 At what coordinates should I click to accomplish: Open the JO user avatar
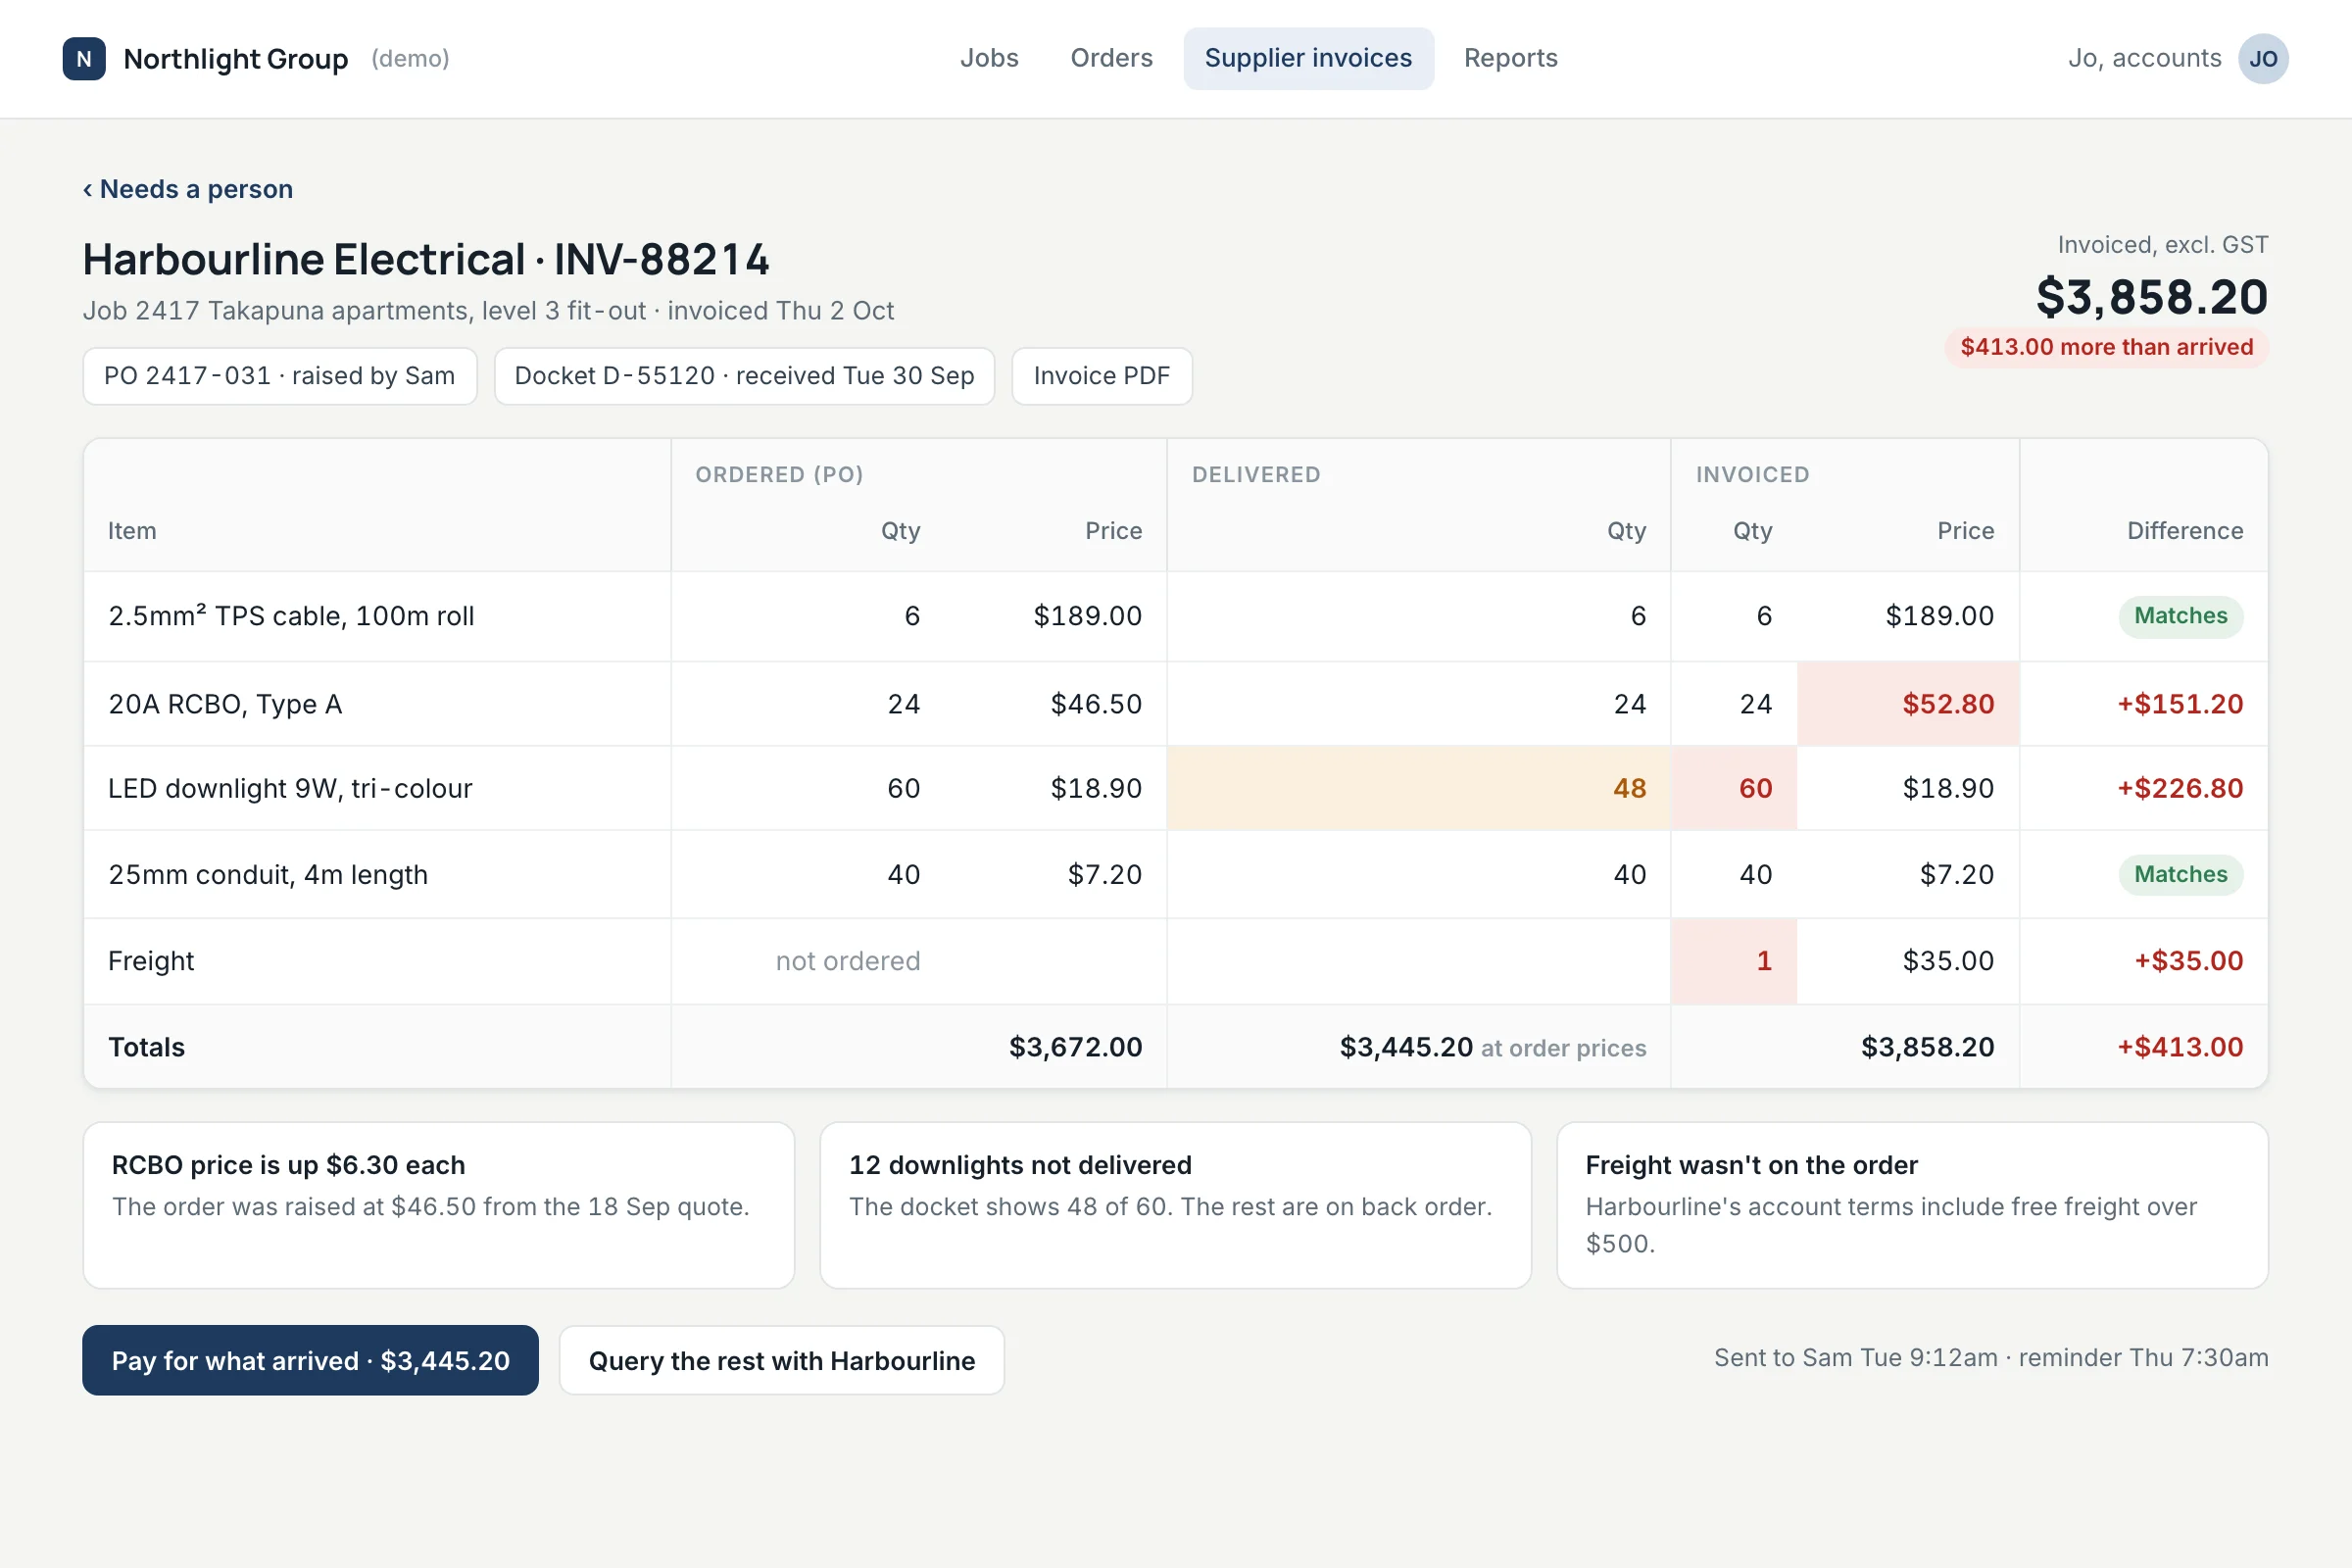pyautogui.click(x=2263, y=59)
